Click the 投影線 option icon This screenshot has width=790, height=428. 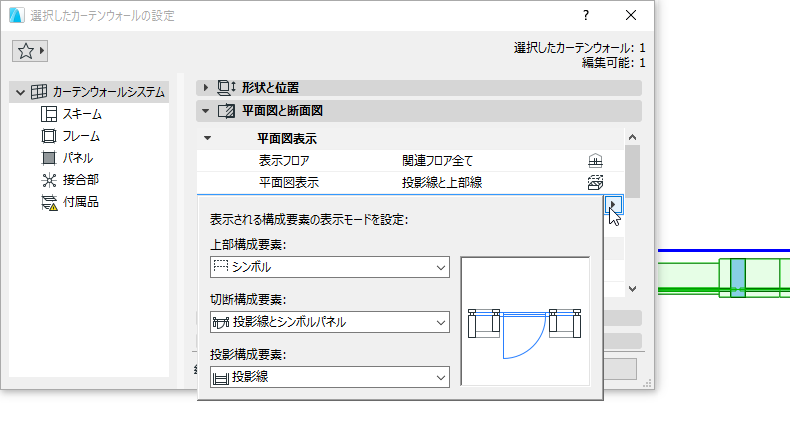point(221,378)
